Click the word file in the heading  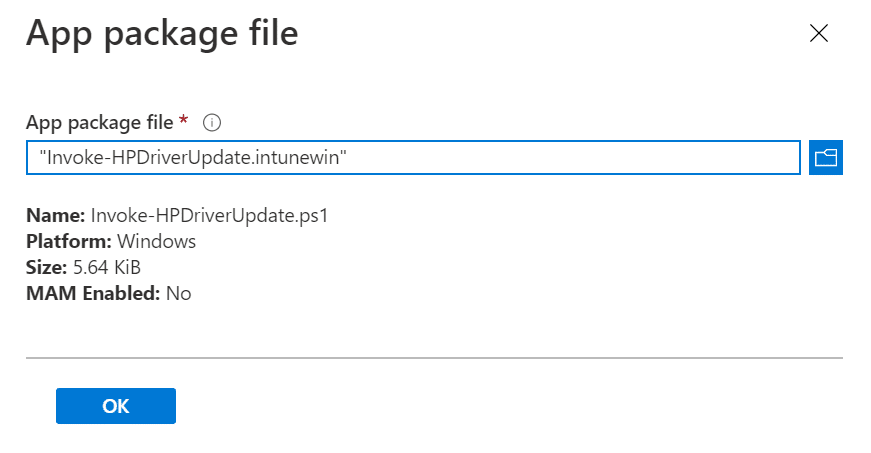coord(273,33)
